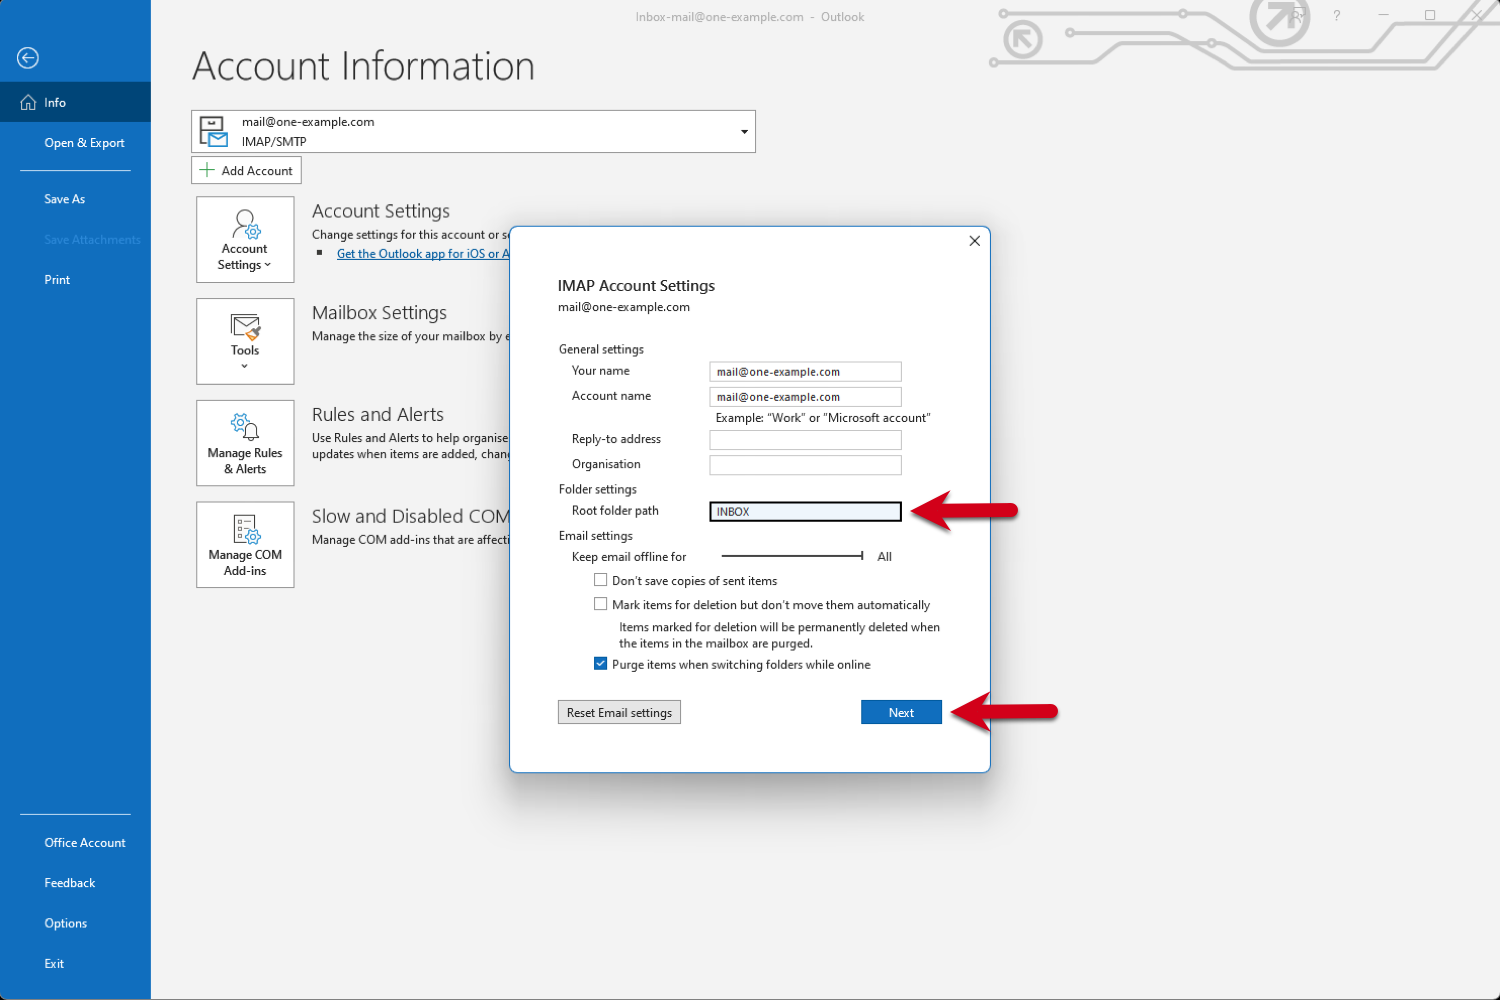Enable Don't save copies of sent items
The width and height of the screenshot is (1500, 1000).
coord(600,579)
